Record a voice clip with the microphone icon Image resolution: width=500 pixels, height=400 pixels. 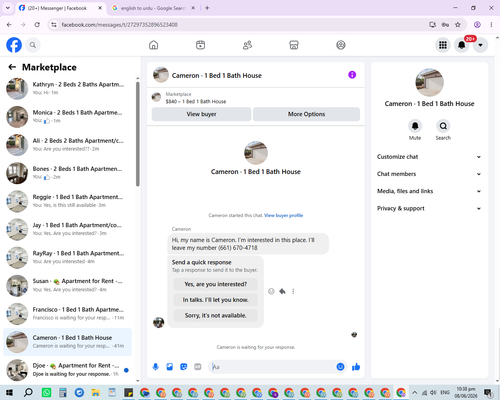tap(156, 367)
